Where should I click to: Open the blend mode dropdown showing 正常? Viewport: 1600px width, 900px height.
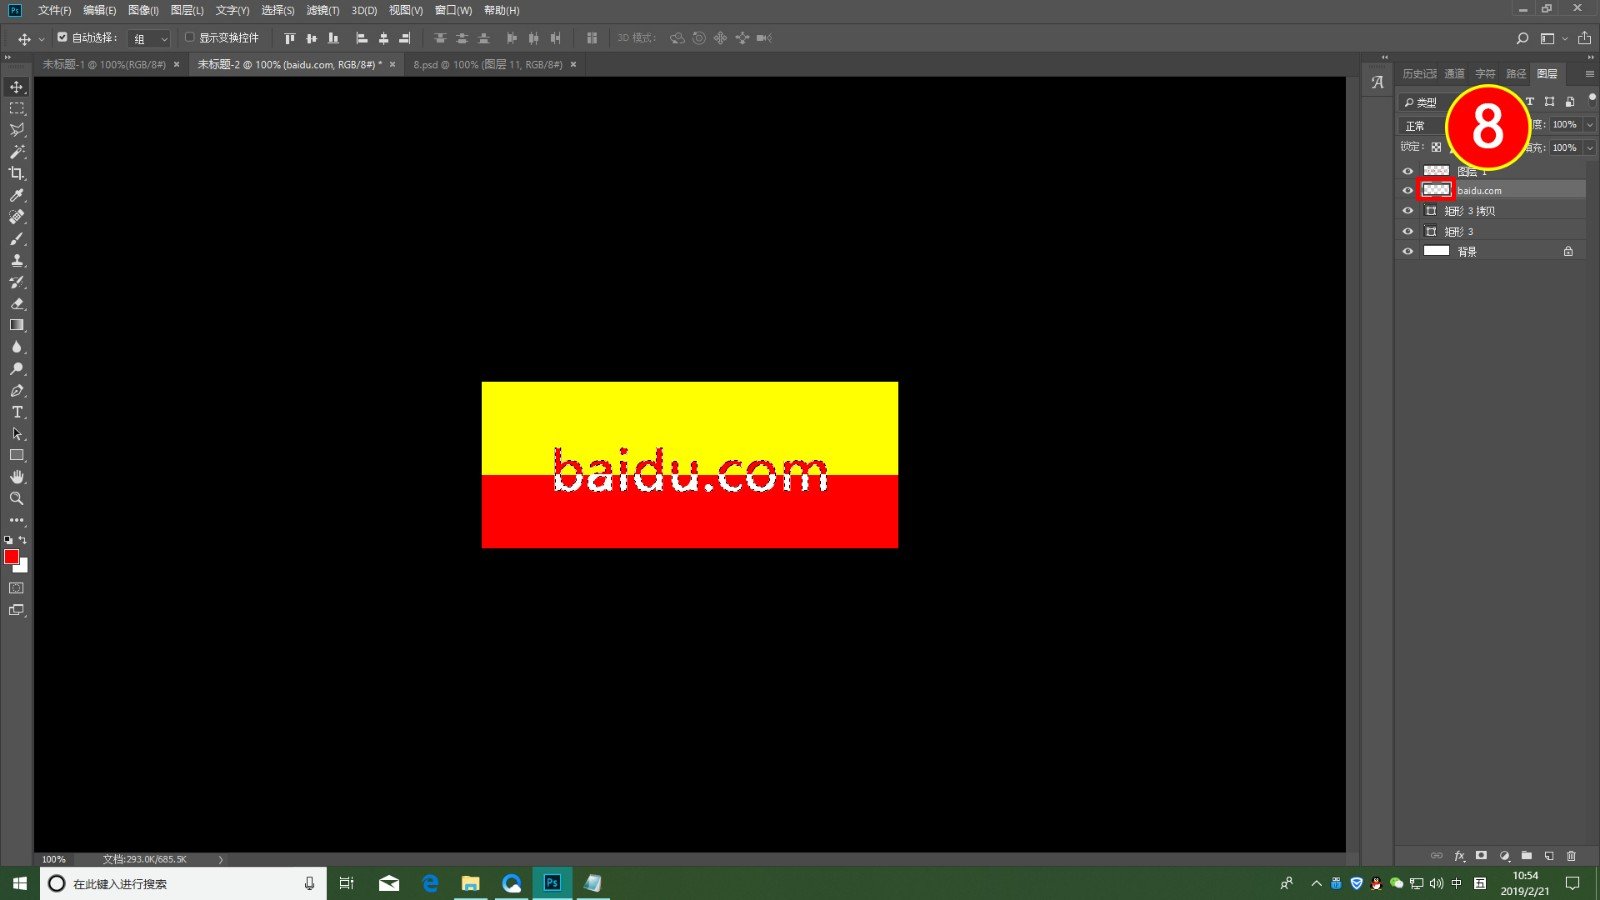[1417, 125]
